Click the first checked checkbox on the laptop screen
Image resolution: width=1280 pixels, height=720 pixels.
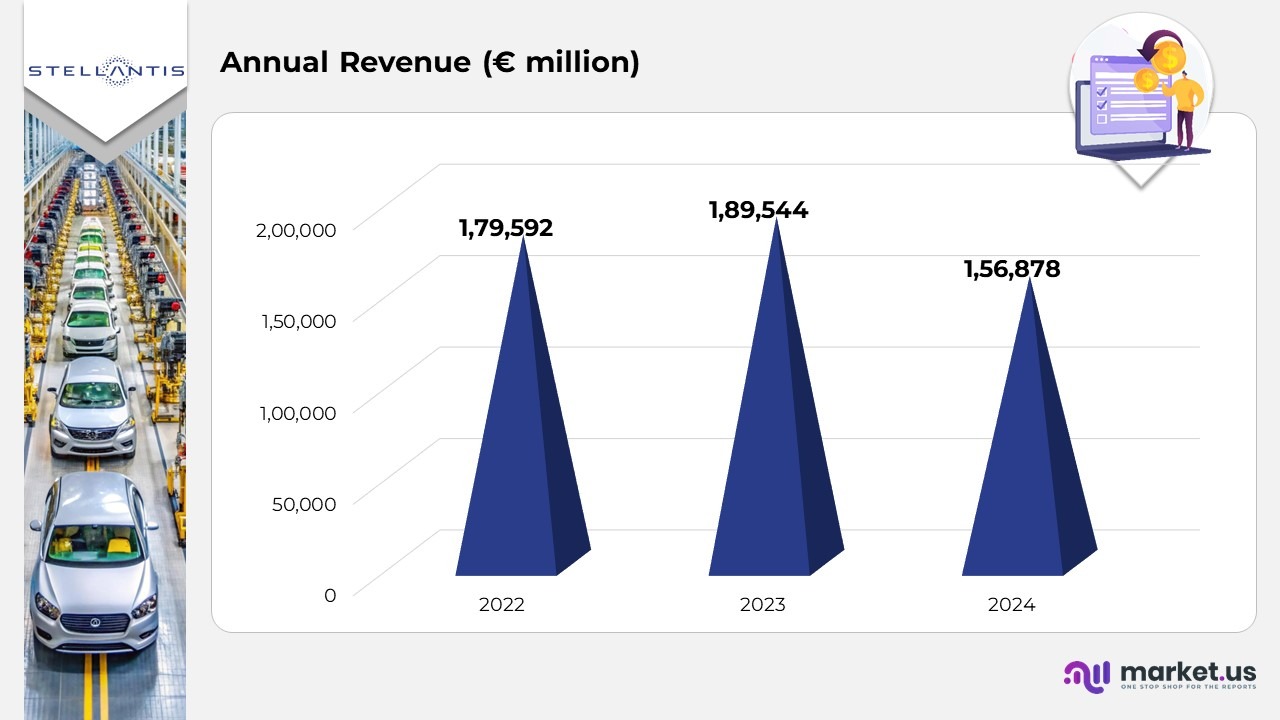pos(1102,89)
